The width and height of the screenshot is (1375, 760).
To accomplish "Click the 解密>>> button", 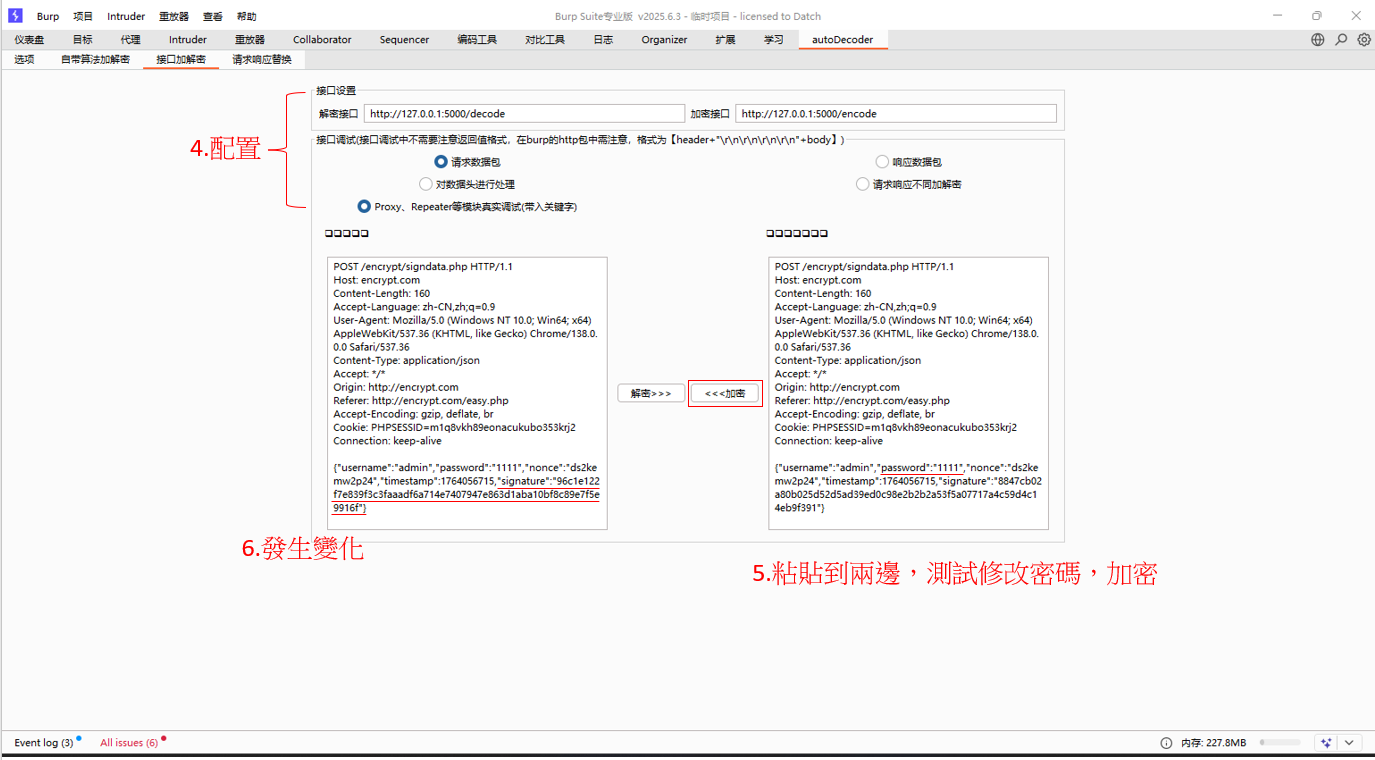I will coord(651,393).
